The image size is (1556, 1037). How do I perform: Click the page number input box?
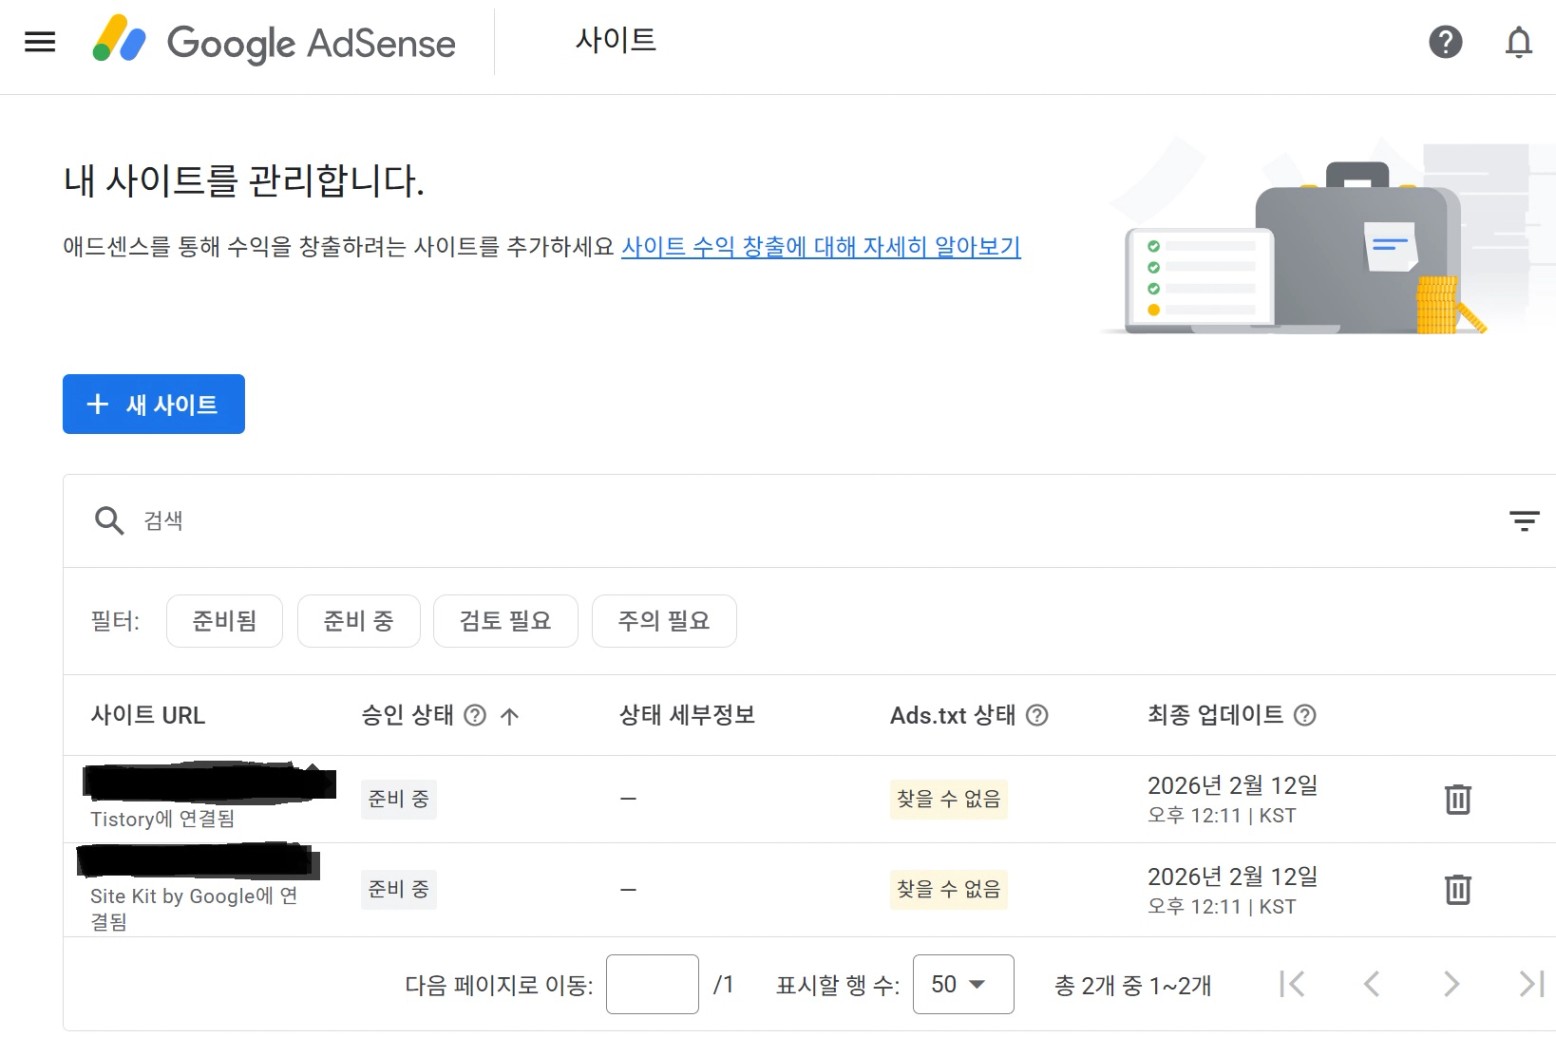pos(652,984)
